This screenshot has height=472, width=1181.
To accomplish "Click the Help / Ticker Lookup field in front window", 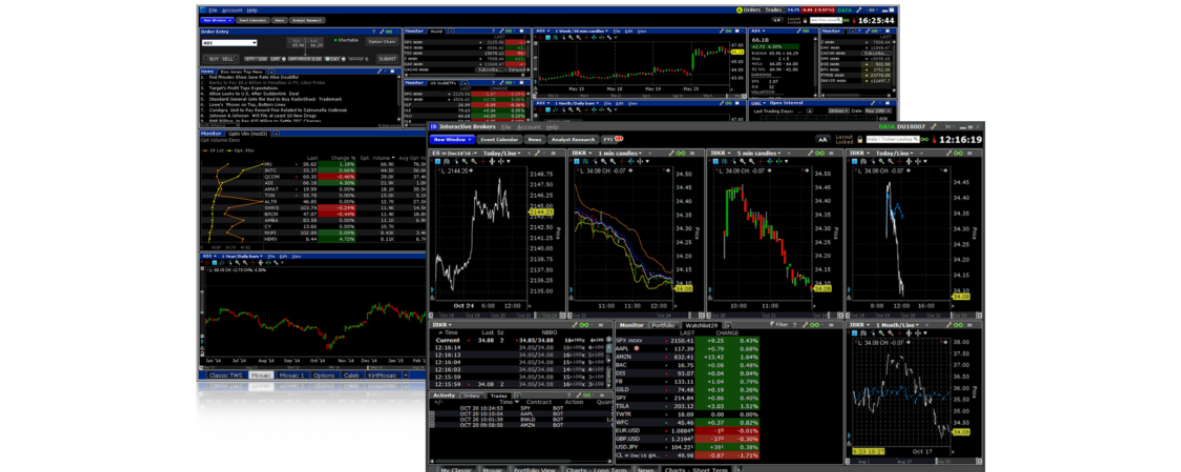I will (x=893, y=139).
